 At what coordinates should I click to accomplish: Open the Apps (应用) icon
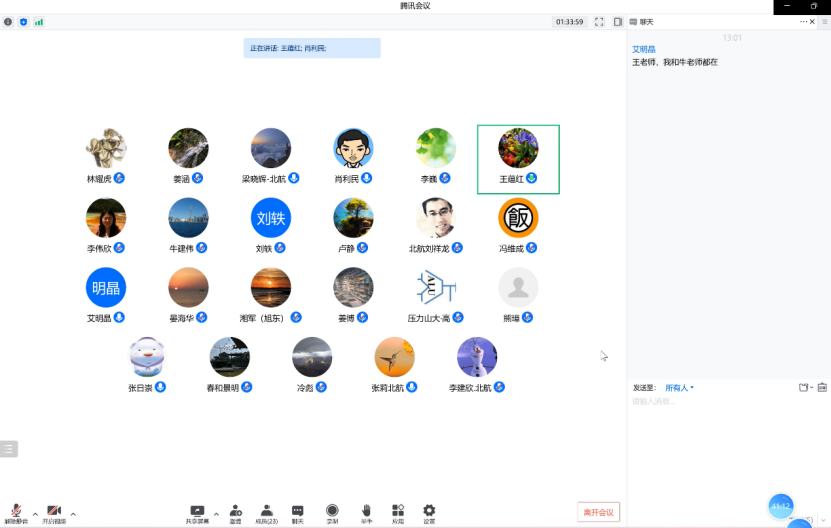tap(398, 512)
